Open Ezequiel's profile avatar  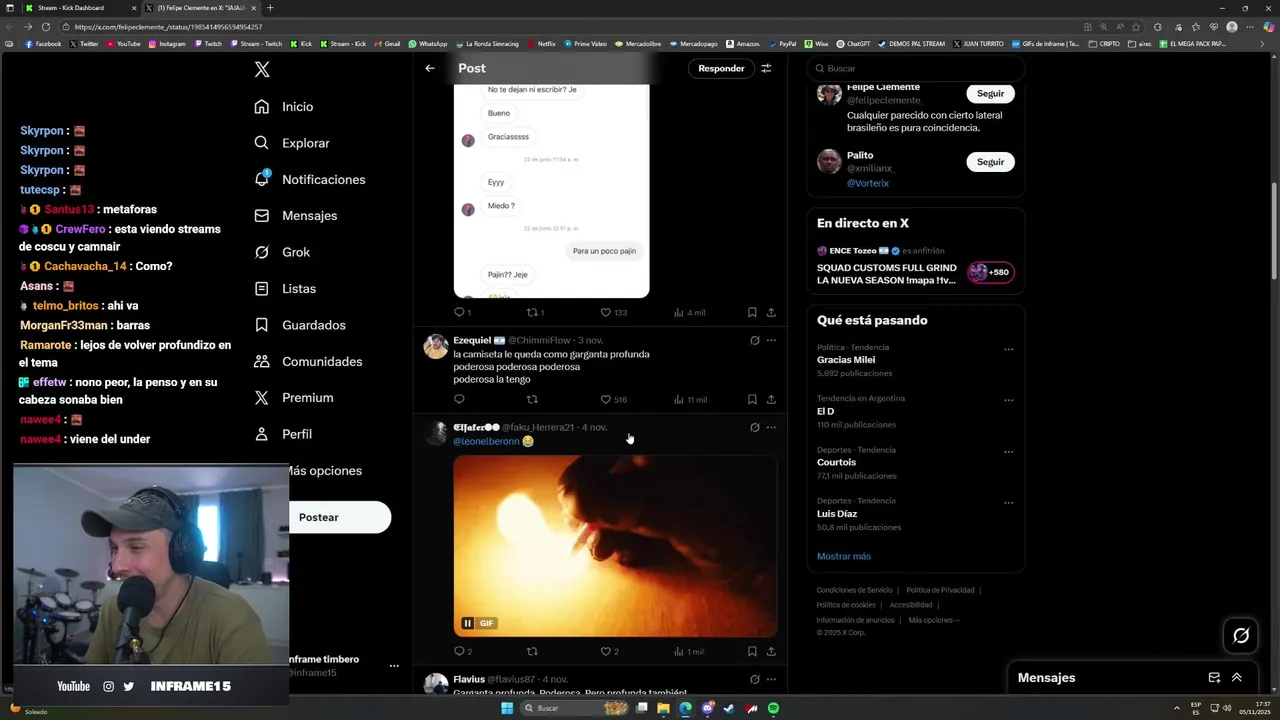[x=435, y=346]
